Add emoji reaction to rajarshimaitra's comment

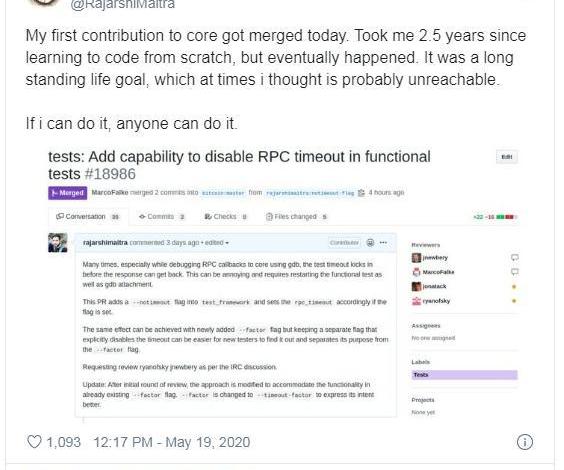click(370, 243)
